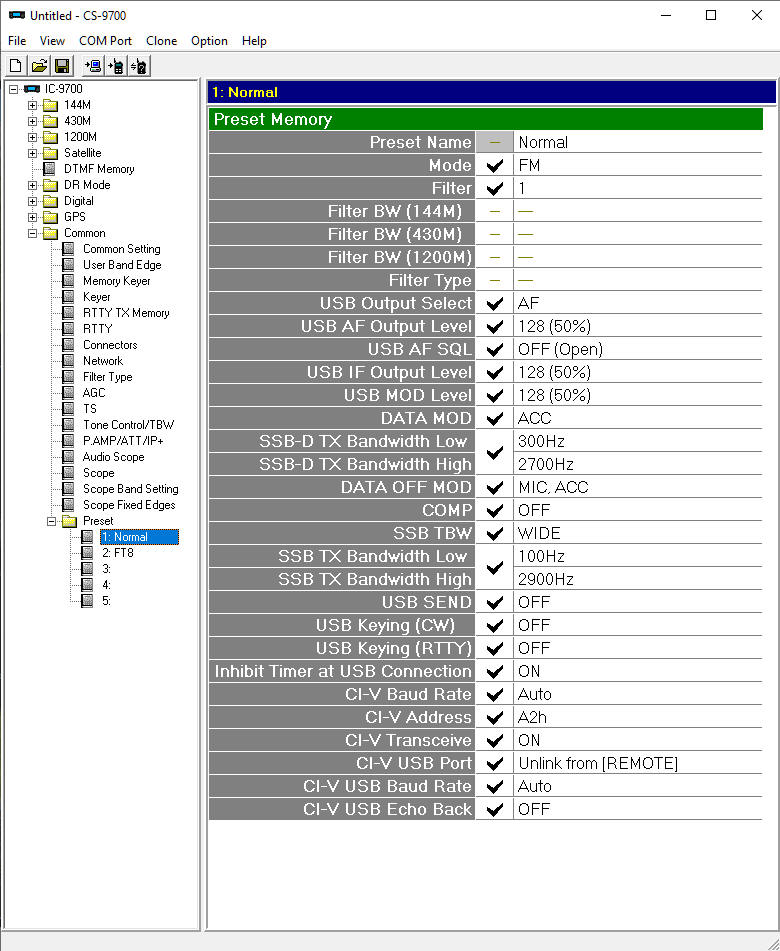Toggle the Mode row checkmark
Image resolution: width=780 pixels, height=951 pixels.
click(x=494, y=165)
